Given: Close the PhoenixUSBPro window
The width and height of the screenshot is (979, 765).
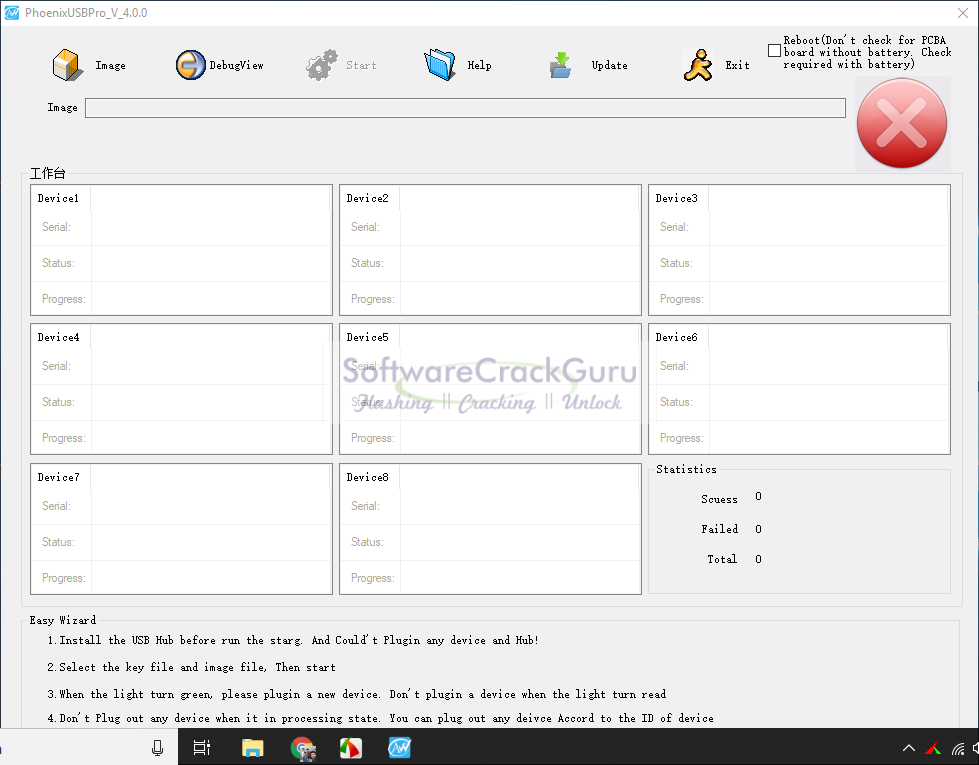Looking at the screenshot, I should pyautogui.click(x=963, y=13).
